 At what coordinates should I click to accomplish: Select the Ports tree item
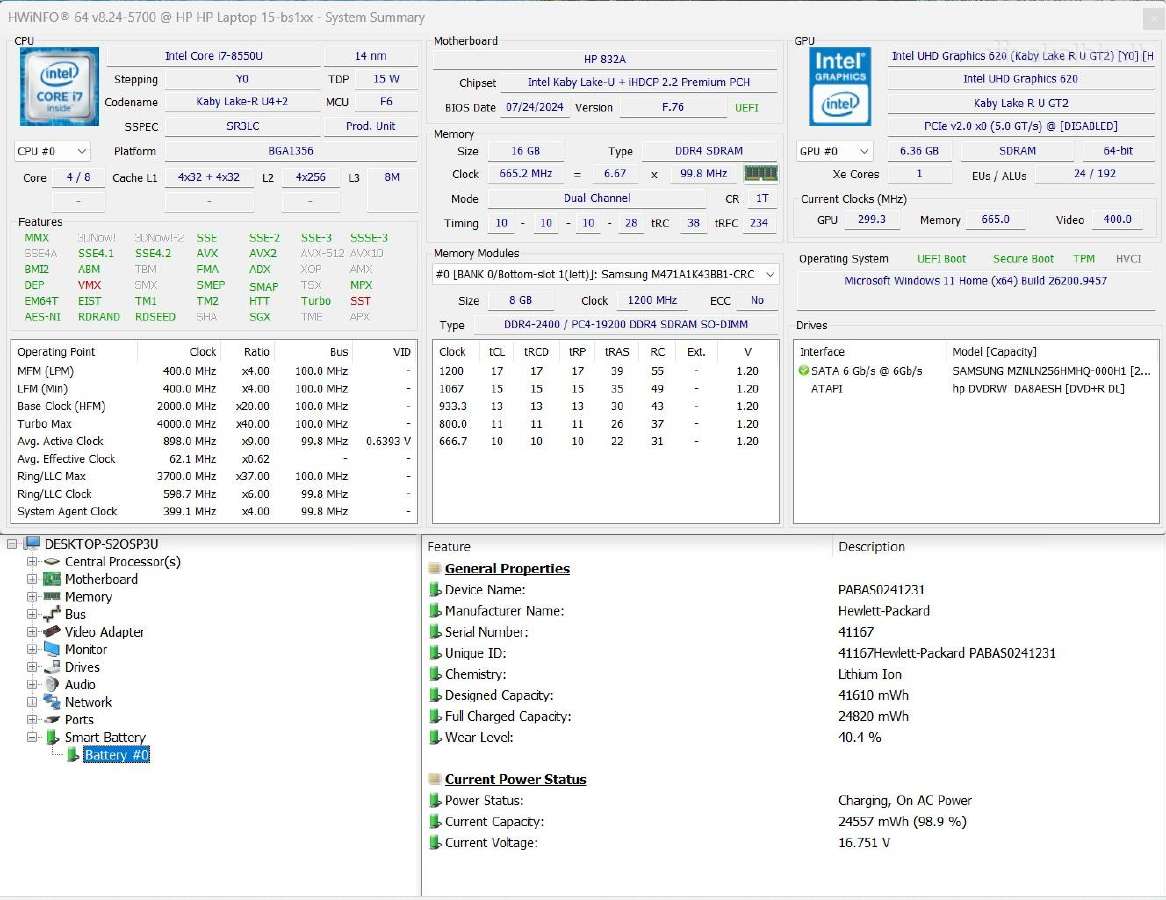click(x=79, y=719)
